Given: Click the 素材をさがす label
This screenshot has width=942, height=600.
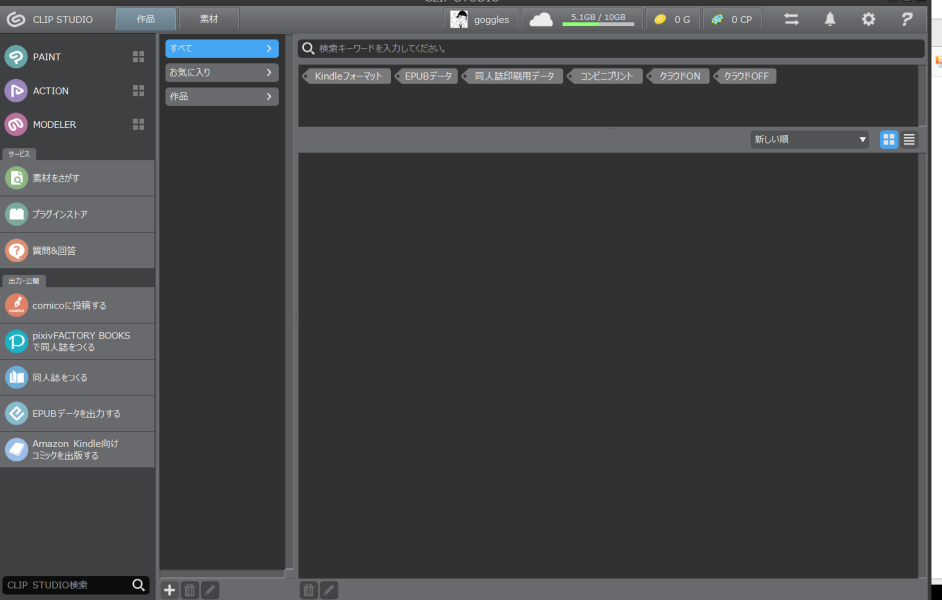Looking at the screenshot, I should point(56,178).
